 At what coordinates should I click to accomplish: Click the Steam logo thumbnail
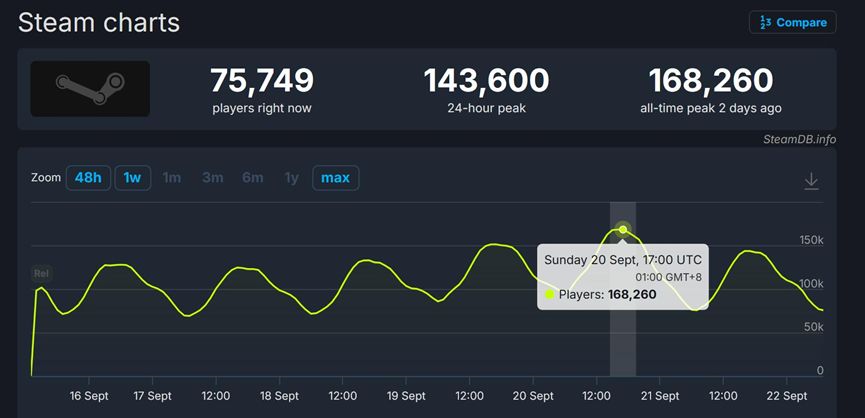coord(90,89)
